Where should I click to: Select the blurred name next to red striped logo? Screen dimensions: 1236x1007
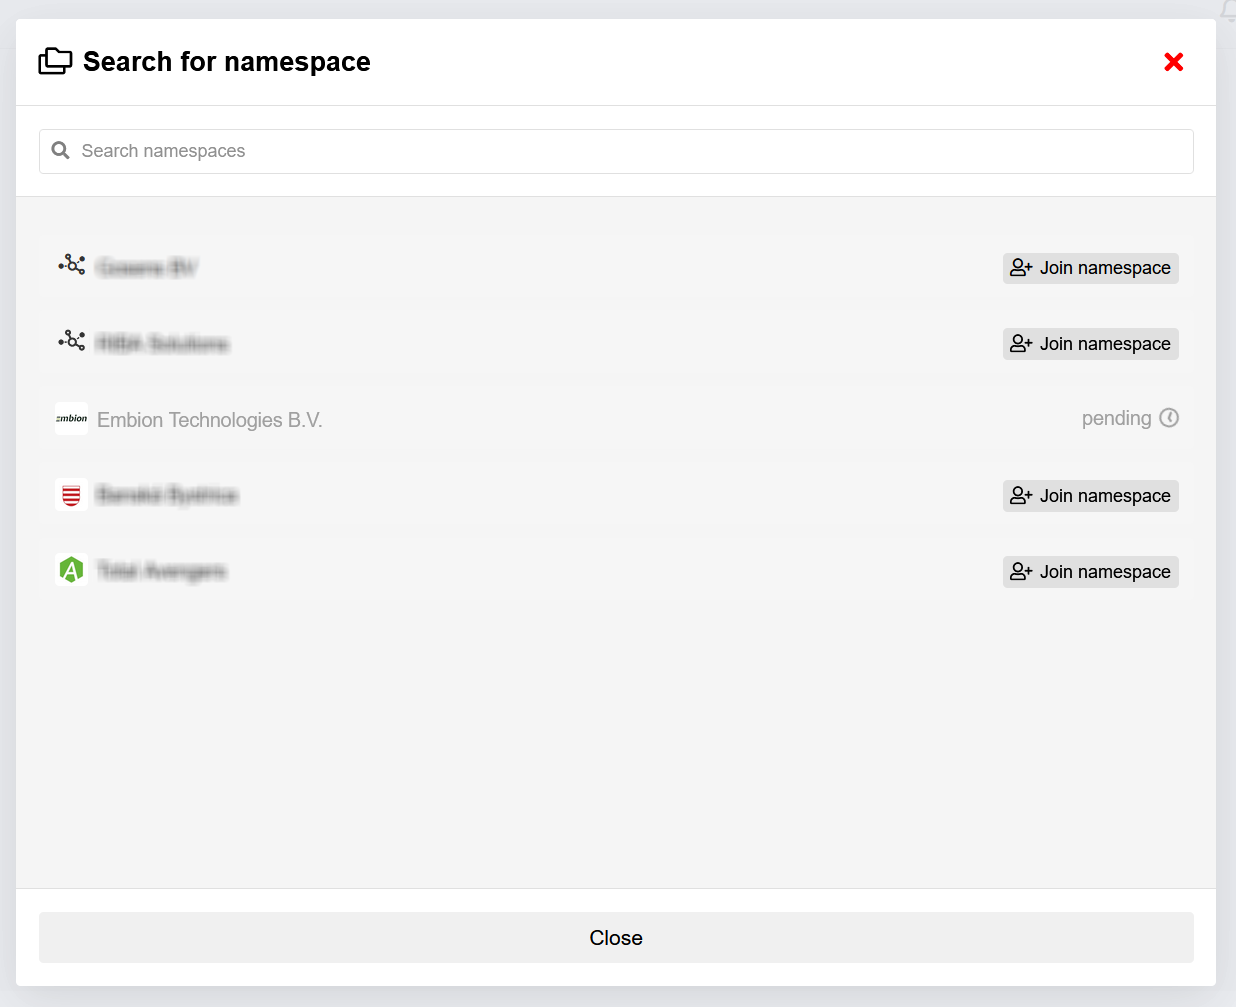[x=167, y=495]
